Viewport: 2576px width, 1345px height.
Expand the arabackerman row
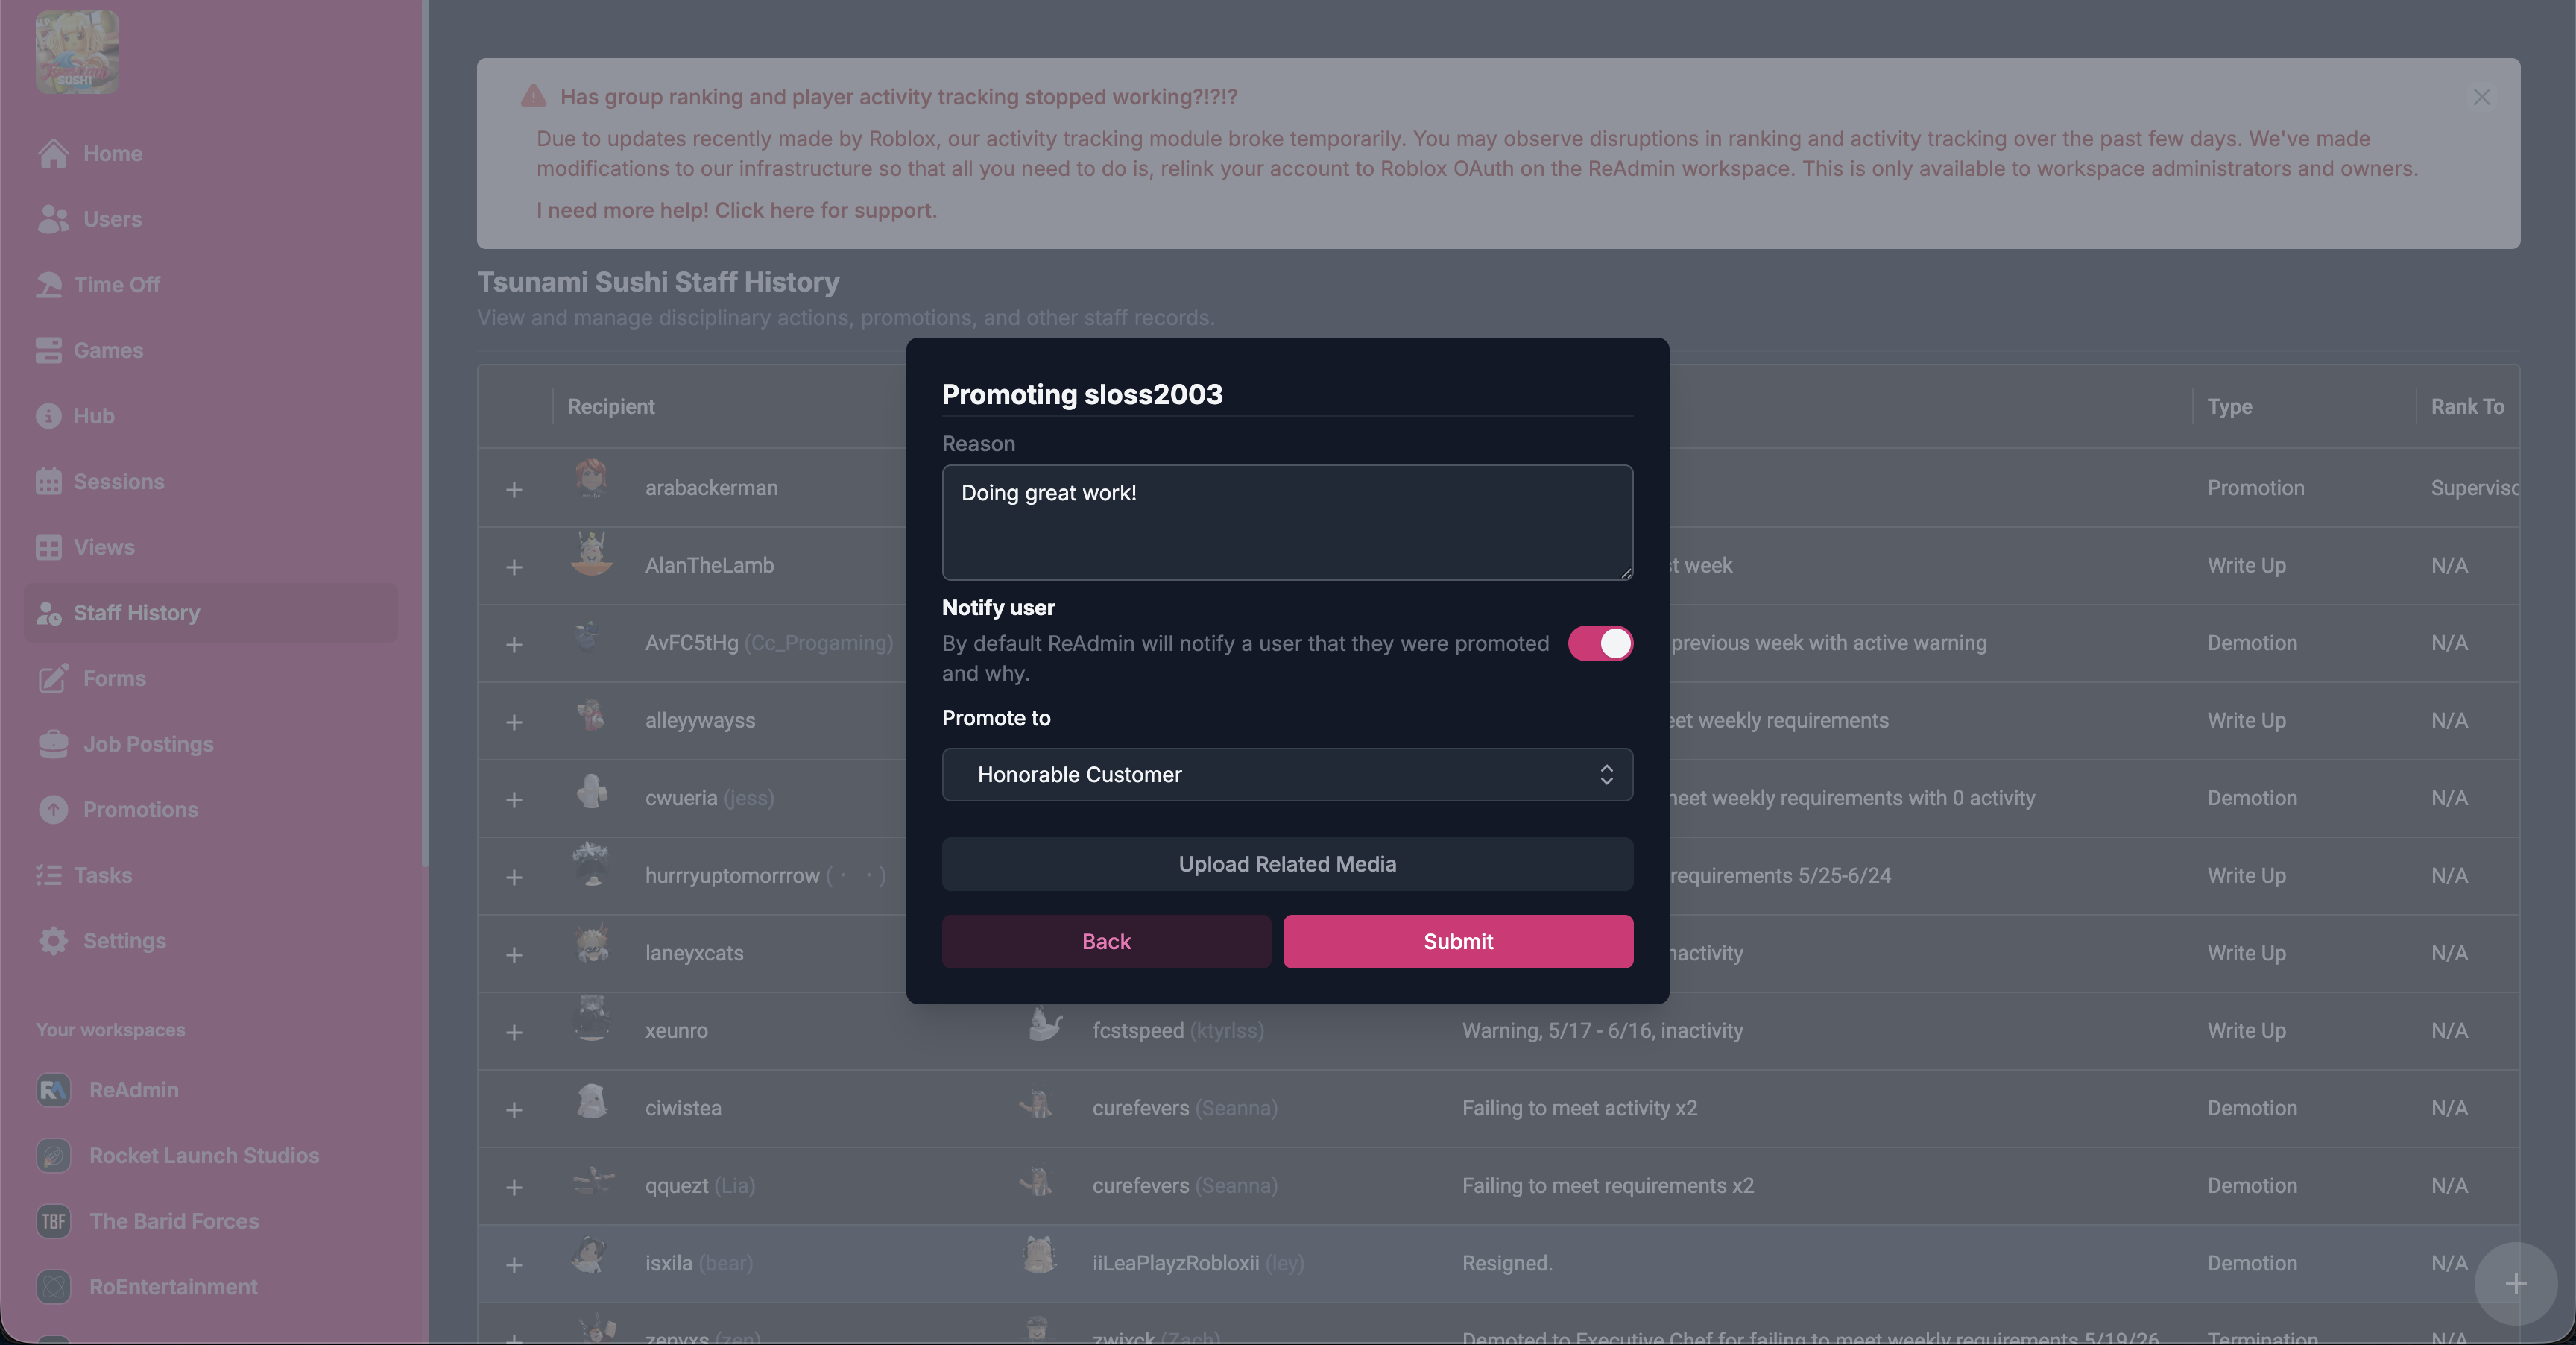click(514, 490)
